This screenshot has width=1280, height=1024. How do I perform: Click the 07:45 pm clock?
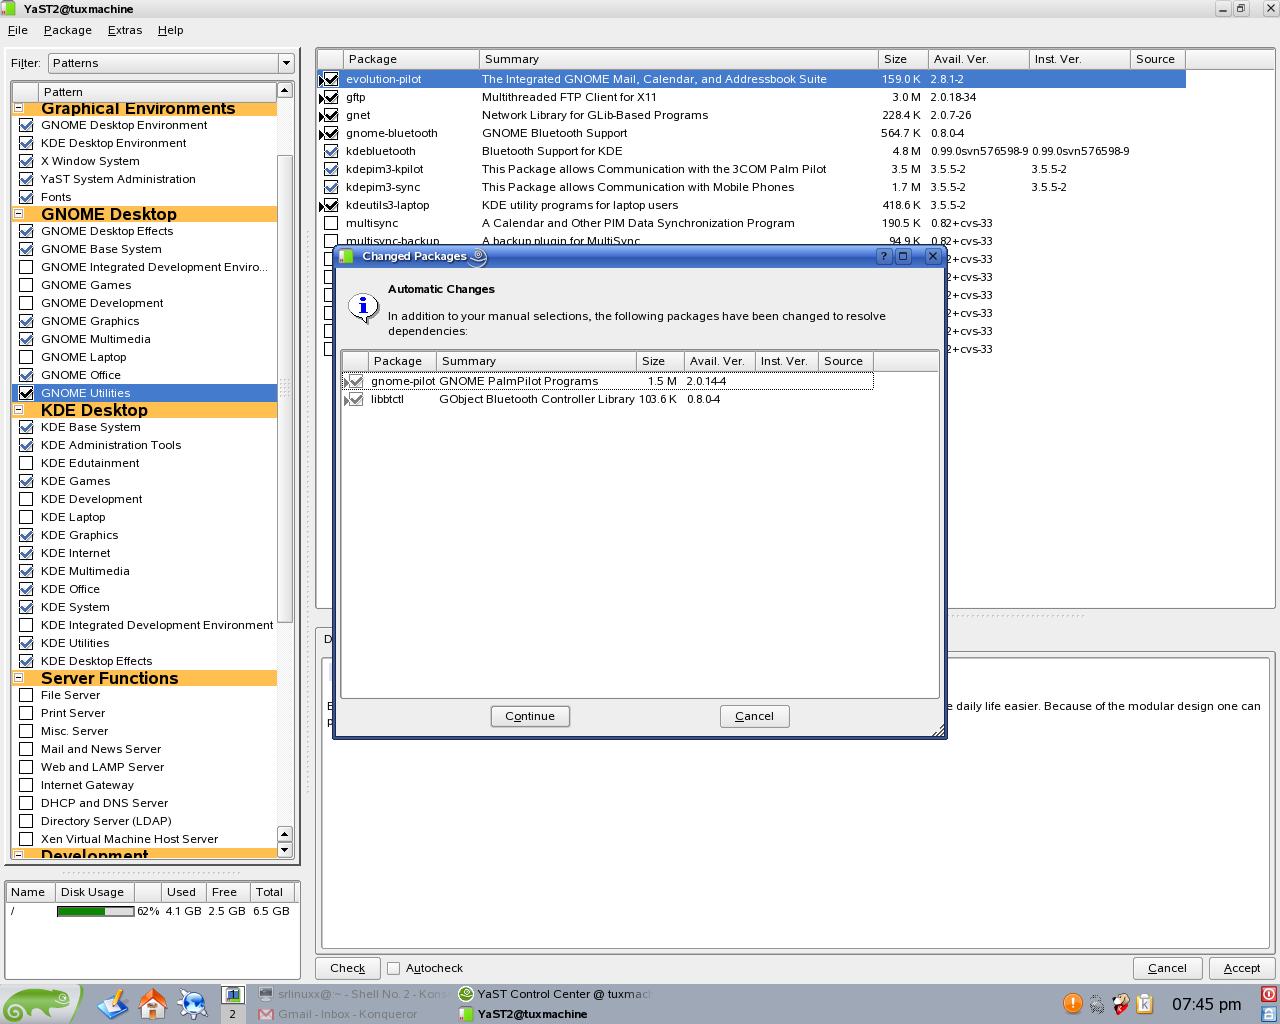[1206, 1004]
